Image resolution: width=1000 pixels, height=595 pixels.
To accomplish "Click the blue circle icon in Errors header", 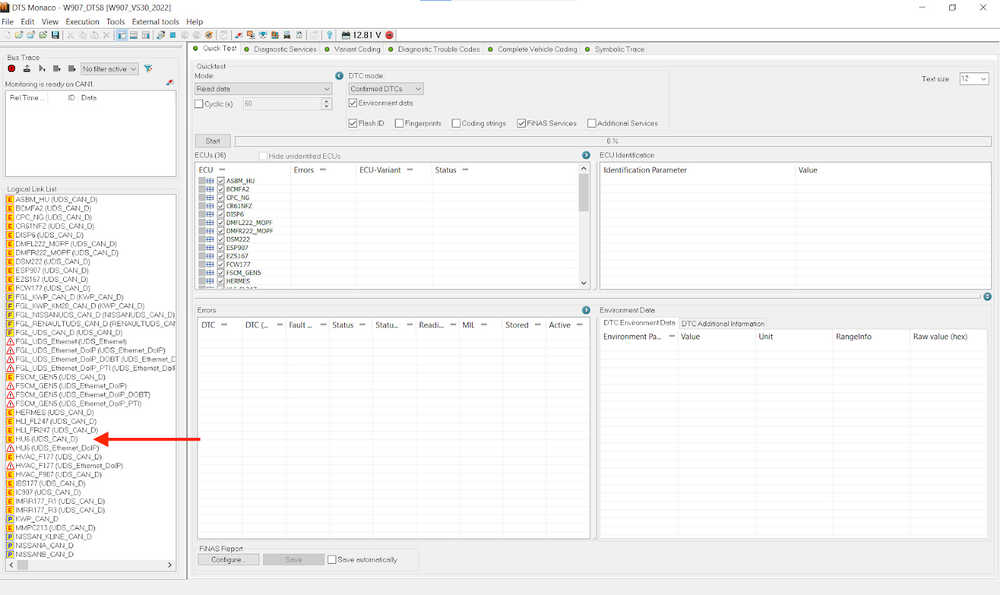I will coord(586,310).
